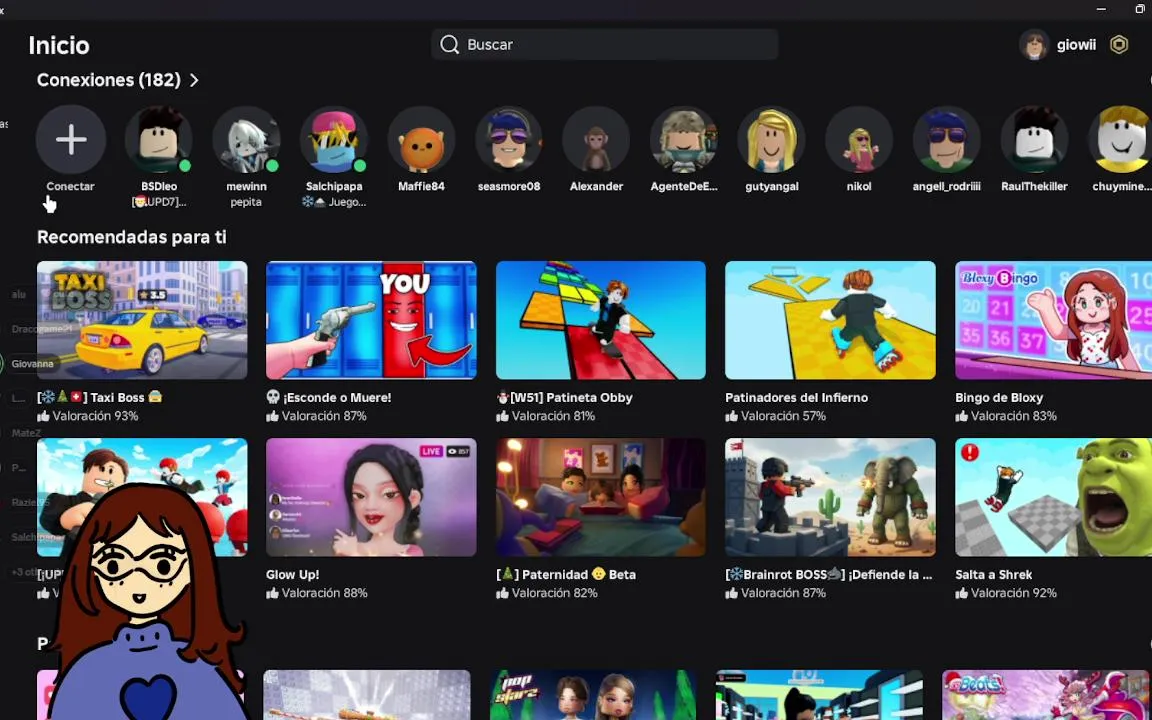Click Taxi Boss title text
This screenshot has height=720, width=1152.
(x=99, y=397)
